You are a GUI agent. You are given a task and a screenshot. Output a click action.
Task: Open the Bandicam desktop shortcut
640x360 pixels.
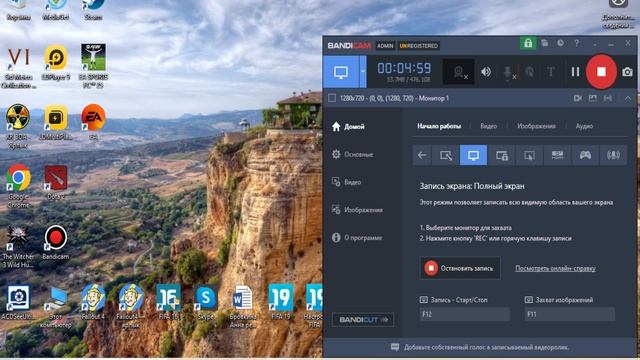pyautogui.click(x=56, y=242)
